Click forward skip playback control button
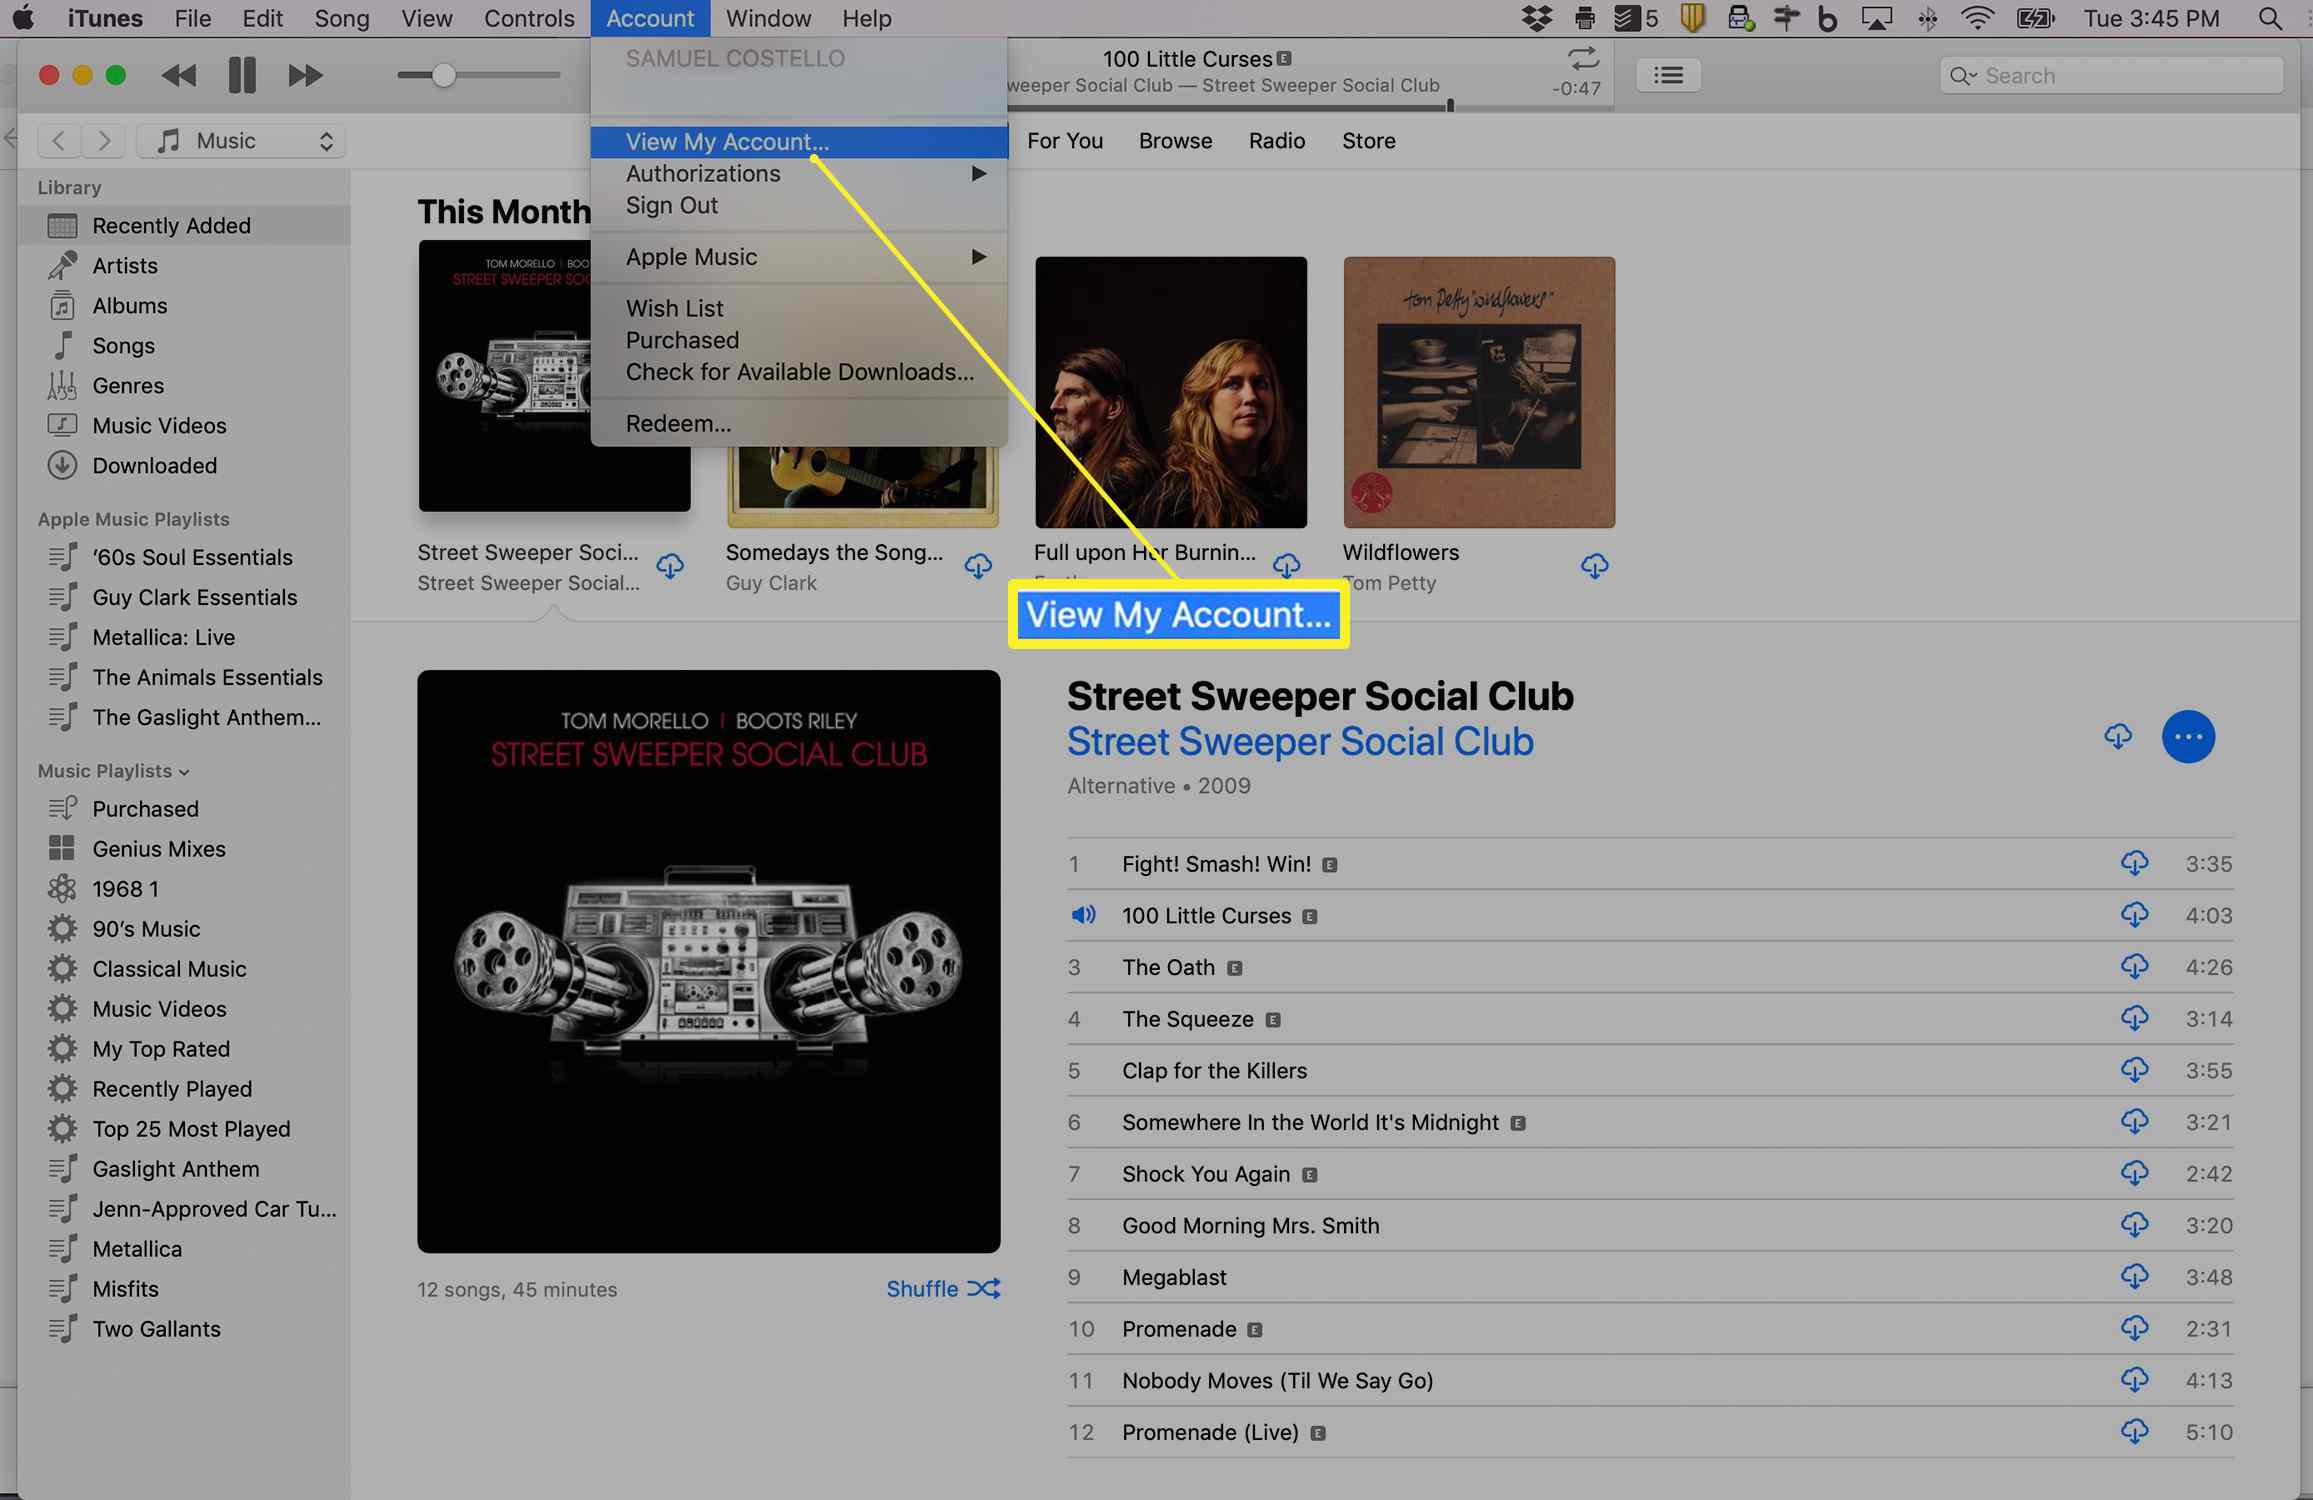Viewport: 2313px width, 1500px height. coord(303,74)
